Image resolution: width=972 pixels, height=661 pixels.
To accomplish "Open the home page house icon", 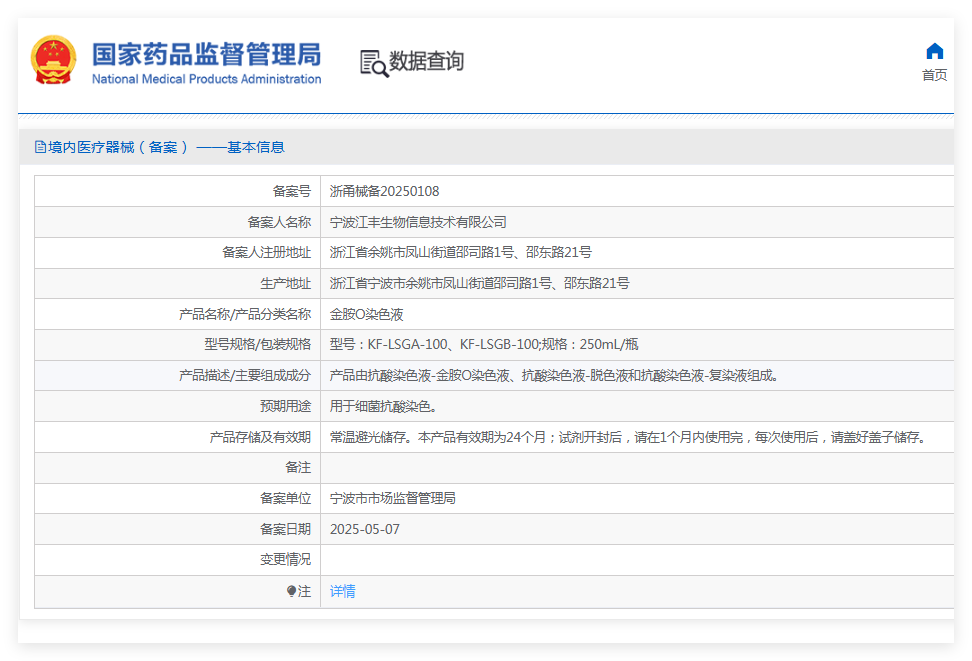I will click(x=934, y=51).
